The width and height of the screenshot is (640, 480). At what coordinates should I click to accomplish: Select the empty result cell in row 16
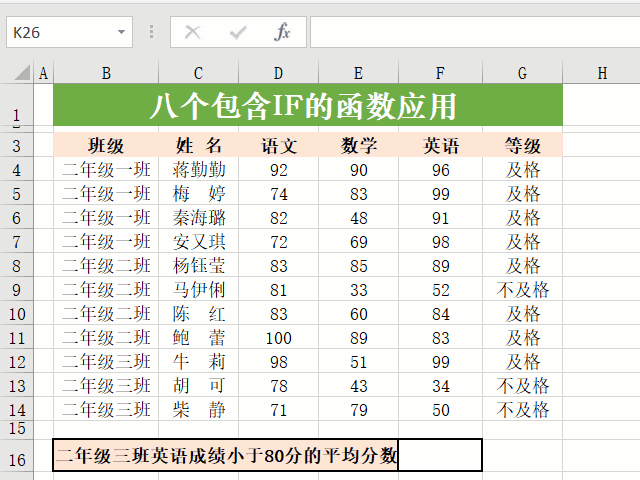pyautogui.click(x=440, y=455)
